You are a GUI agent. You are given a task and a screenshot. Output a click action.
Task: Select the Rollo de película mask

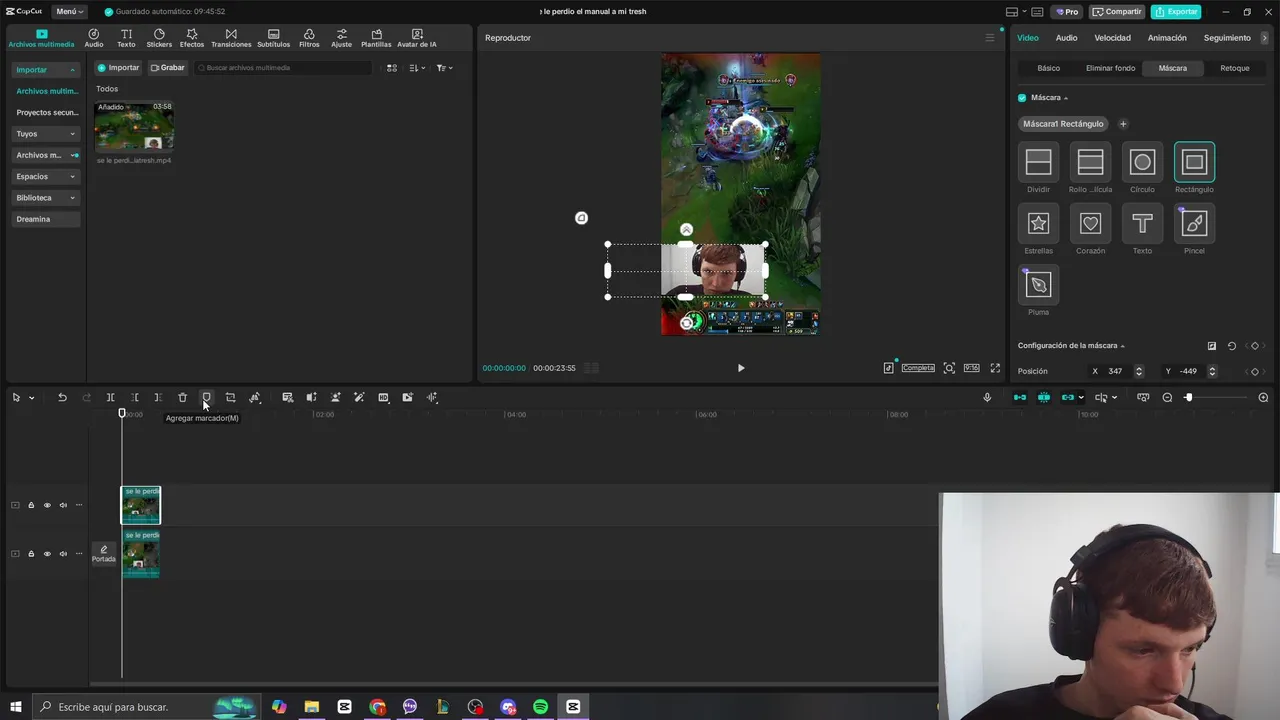click(1090, 162)
